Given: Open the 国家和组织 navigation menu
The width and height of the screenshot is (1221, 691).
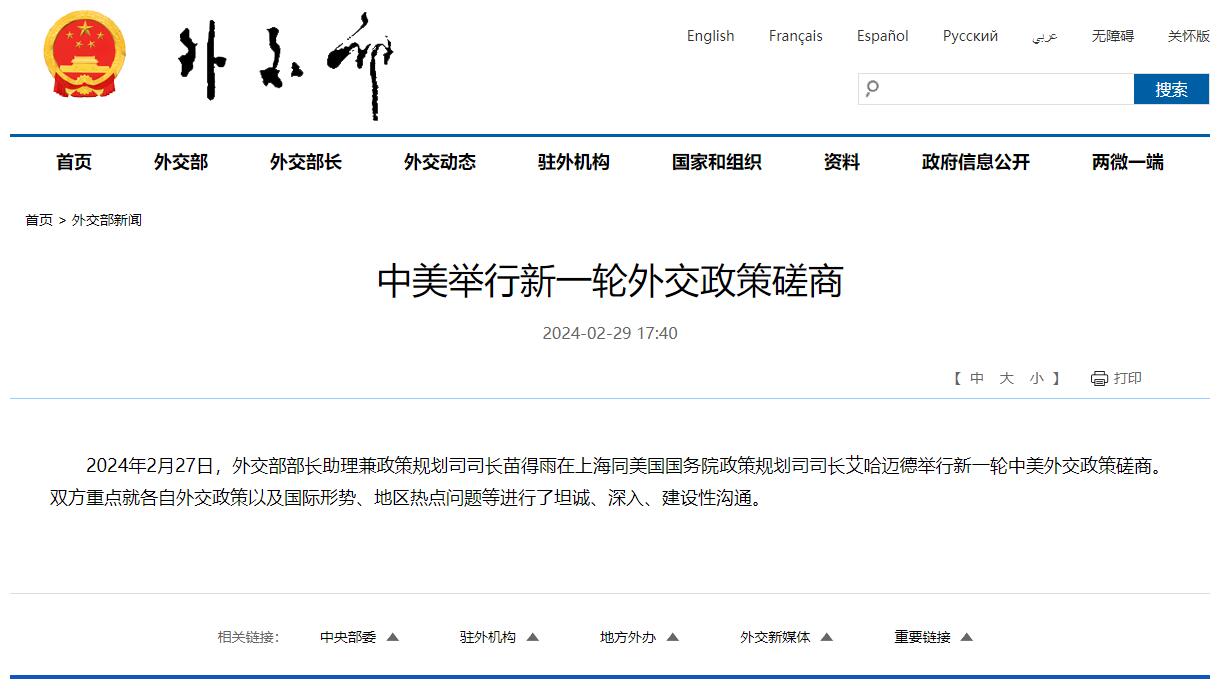Looking at the screenshot, I should click(716, 162).
